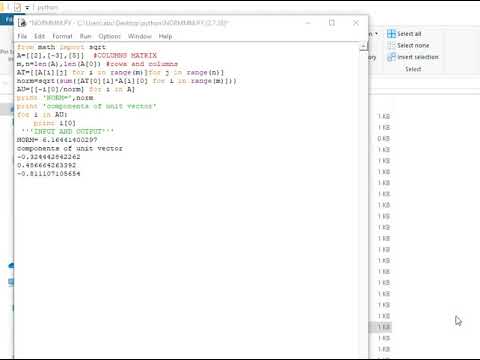Click the 'python' title of the Explorer window

pyautogui.click(x=48, y=7)
